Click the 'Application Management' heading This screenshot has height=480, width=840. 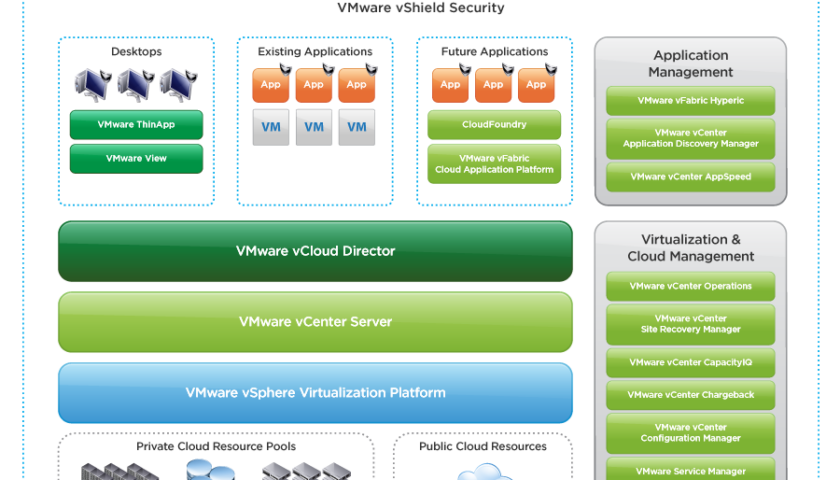[691, 64]
